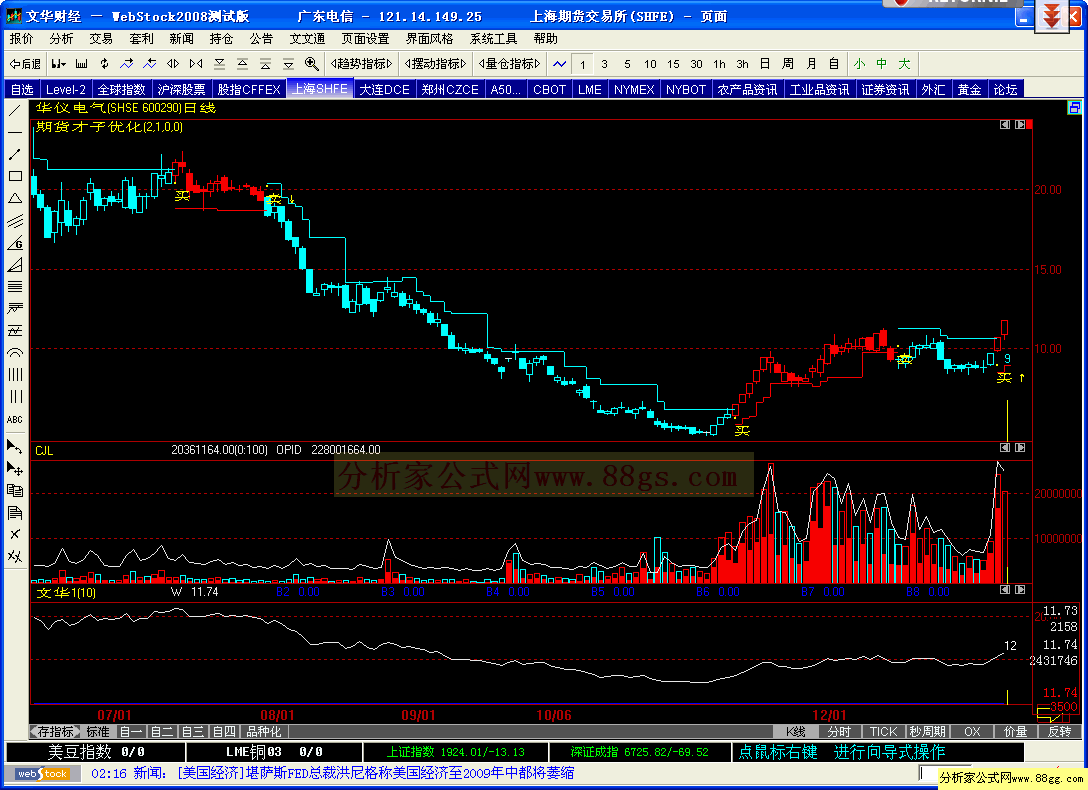The width and height of the screenshot is (1088, 790).
Task: Click the blue window icon at chart corner
Action: tap(1074, 108)
